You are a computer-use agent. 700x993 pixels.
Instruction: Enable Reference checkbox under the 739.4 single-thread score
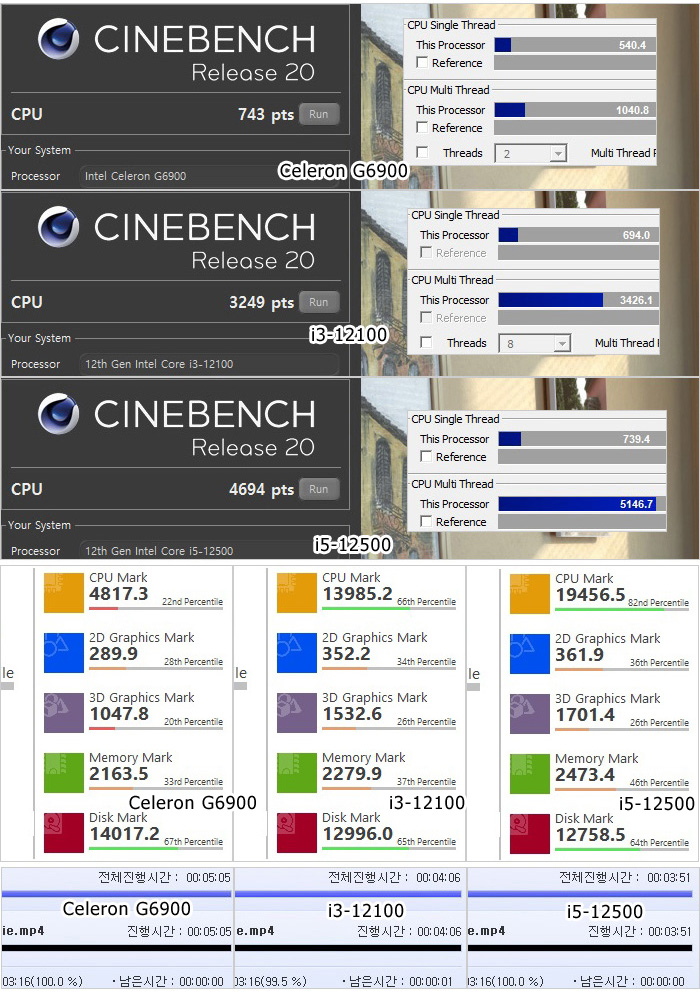426,457
